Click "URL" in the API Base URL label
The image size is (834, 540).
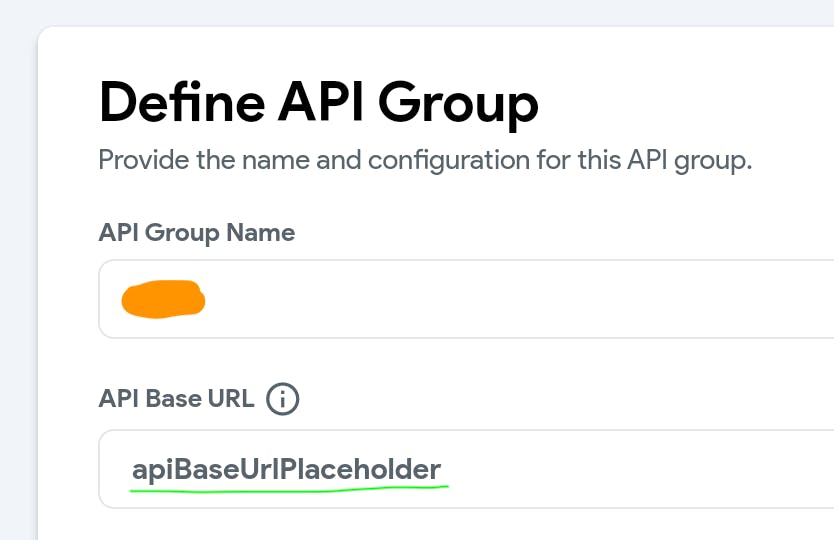click(x=231, y=399)
